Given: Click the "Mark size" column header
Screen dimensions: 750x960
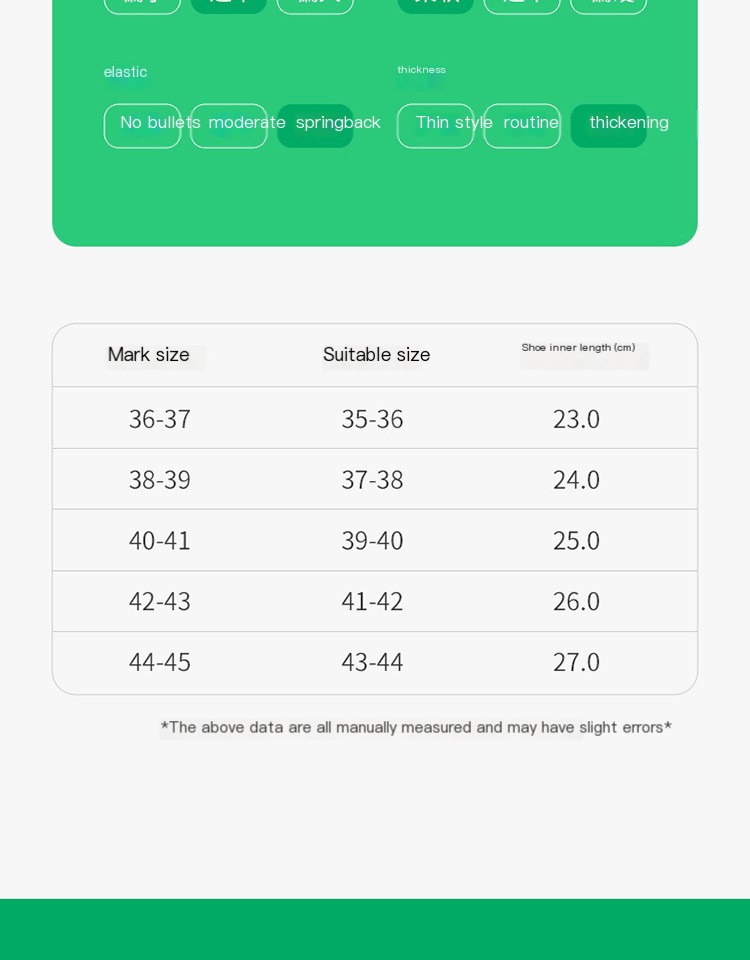Looking at the screenshot, I should [149, 355].
